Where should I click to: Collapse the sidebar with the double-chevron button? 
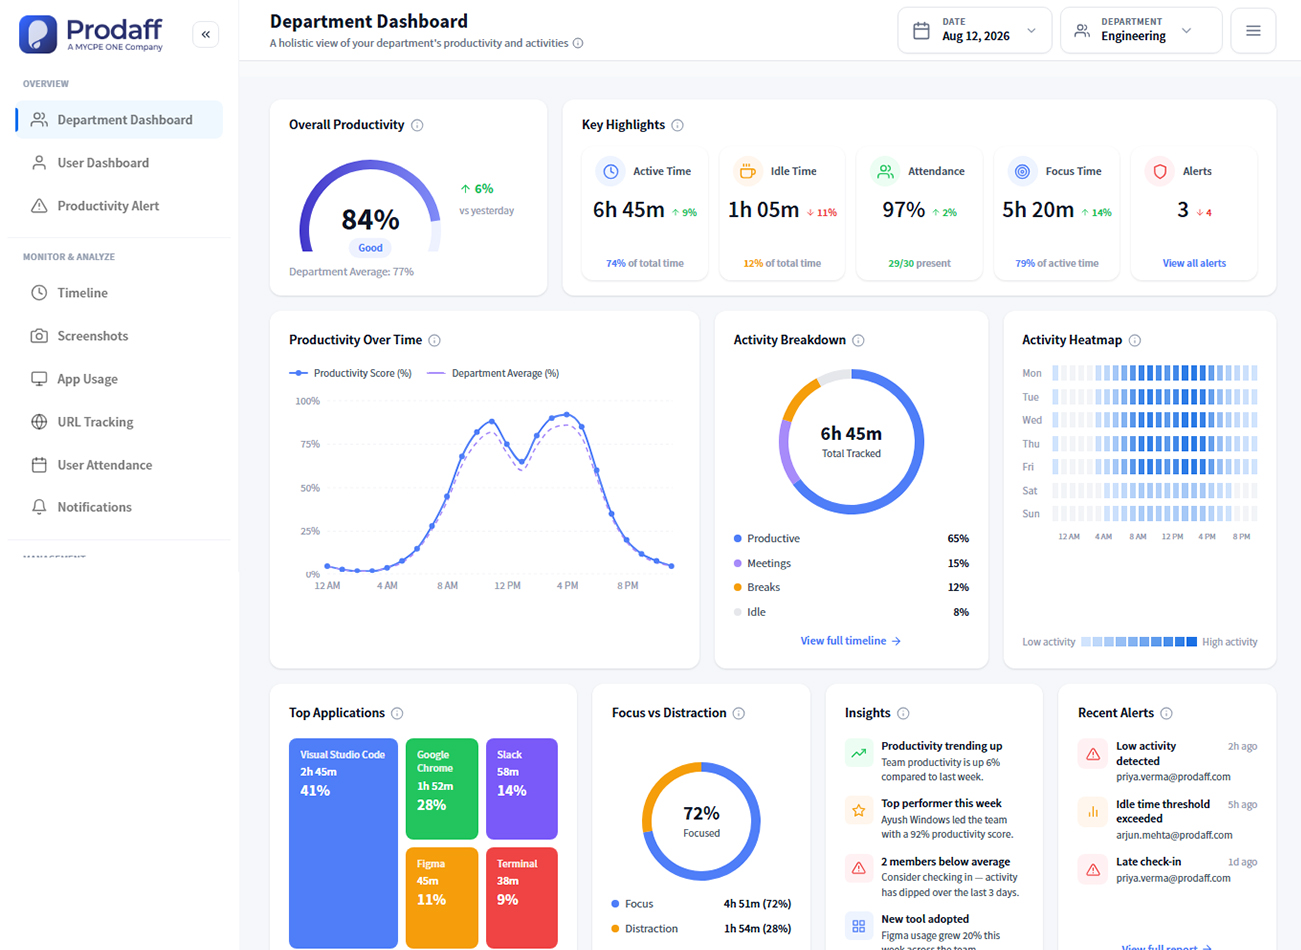(205, 34)
